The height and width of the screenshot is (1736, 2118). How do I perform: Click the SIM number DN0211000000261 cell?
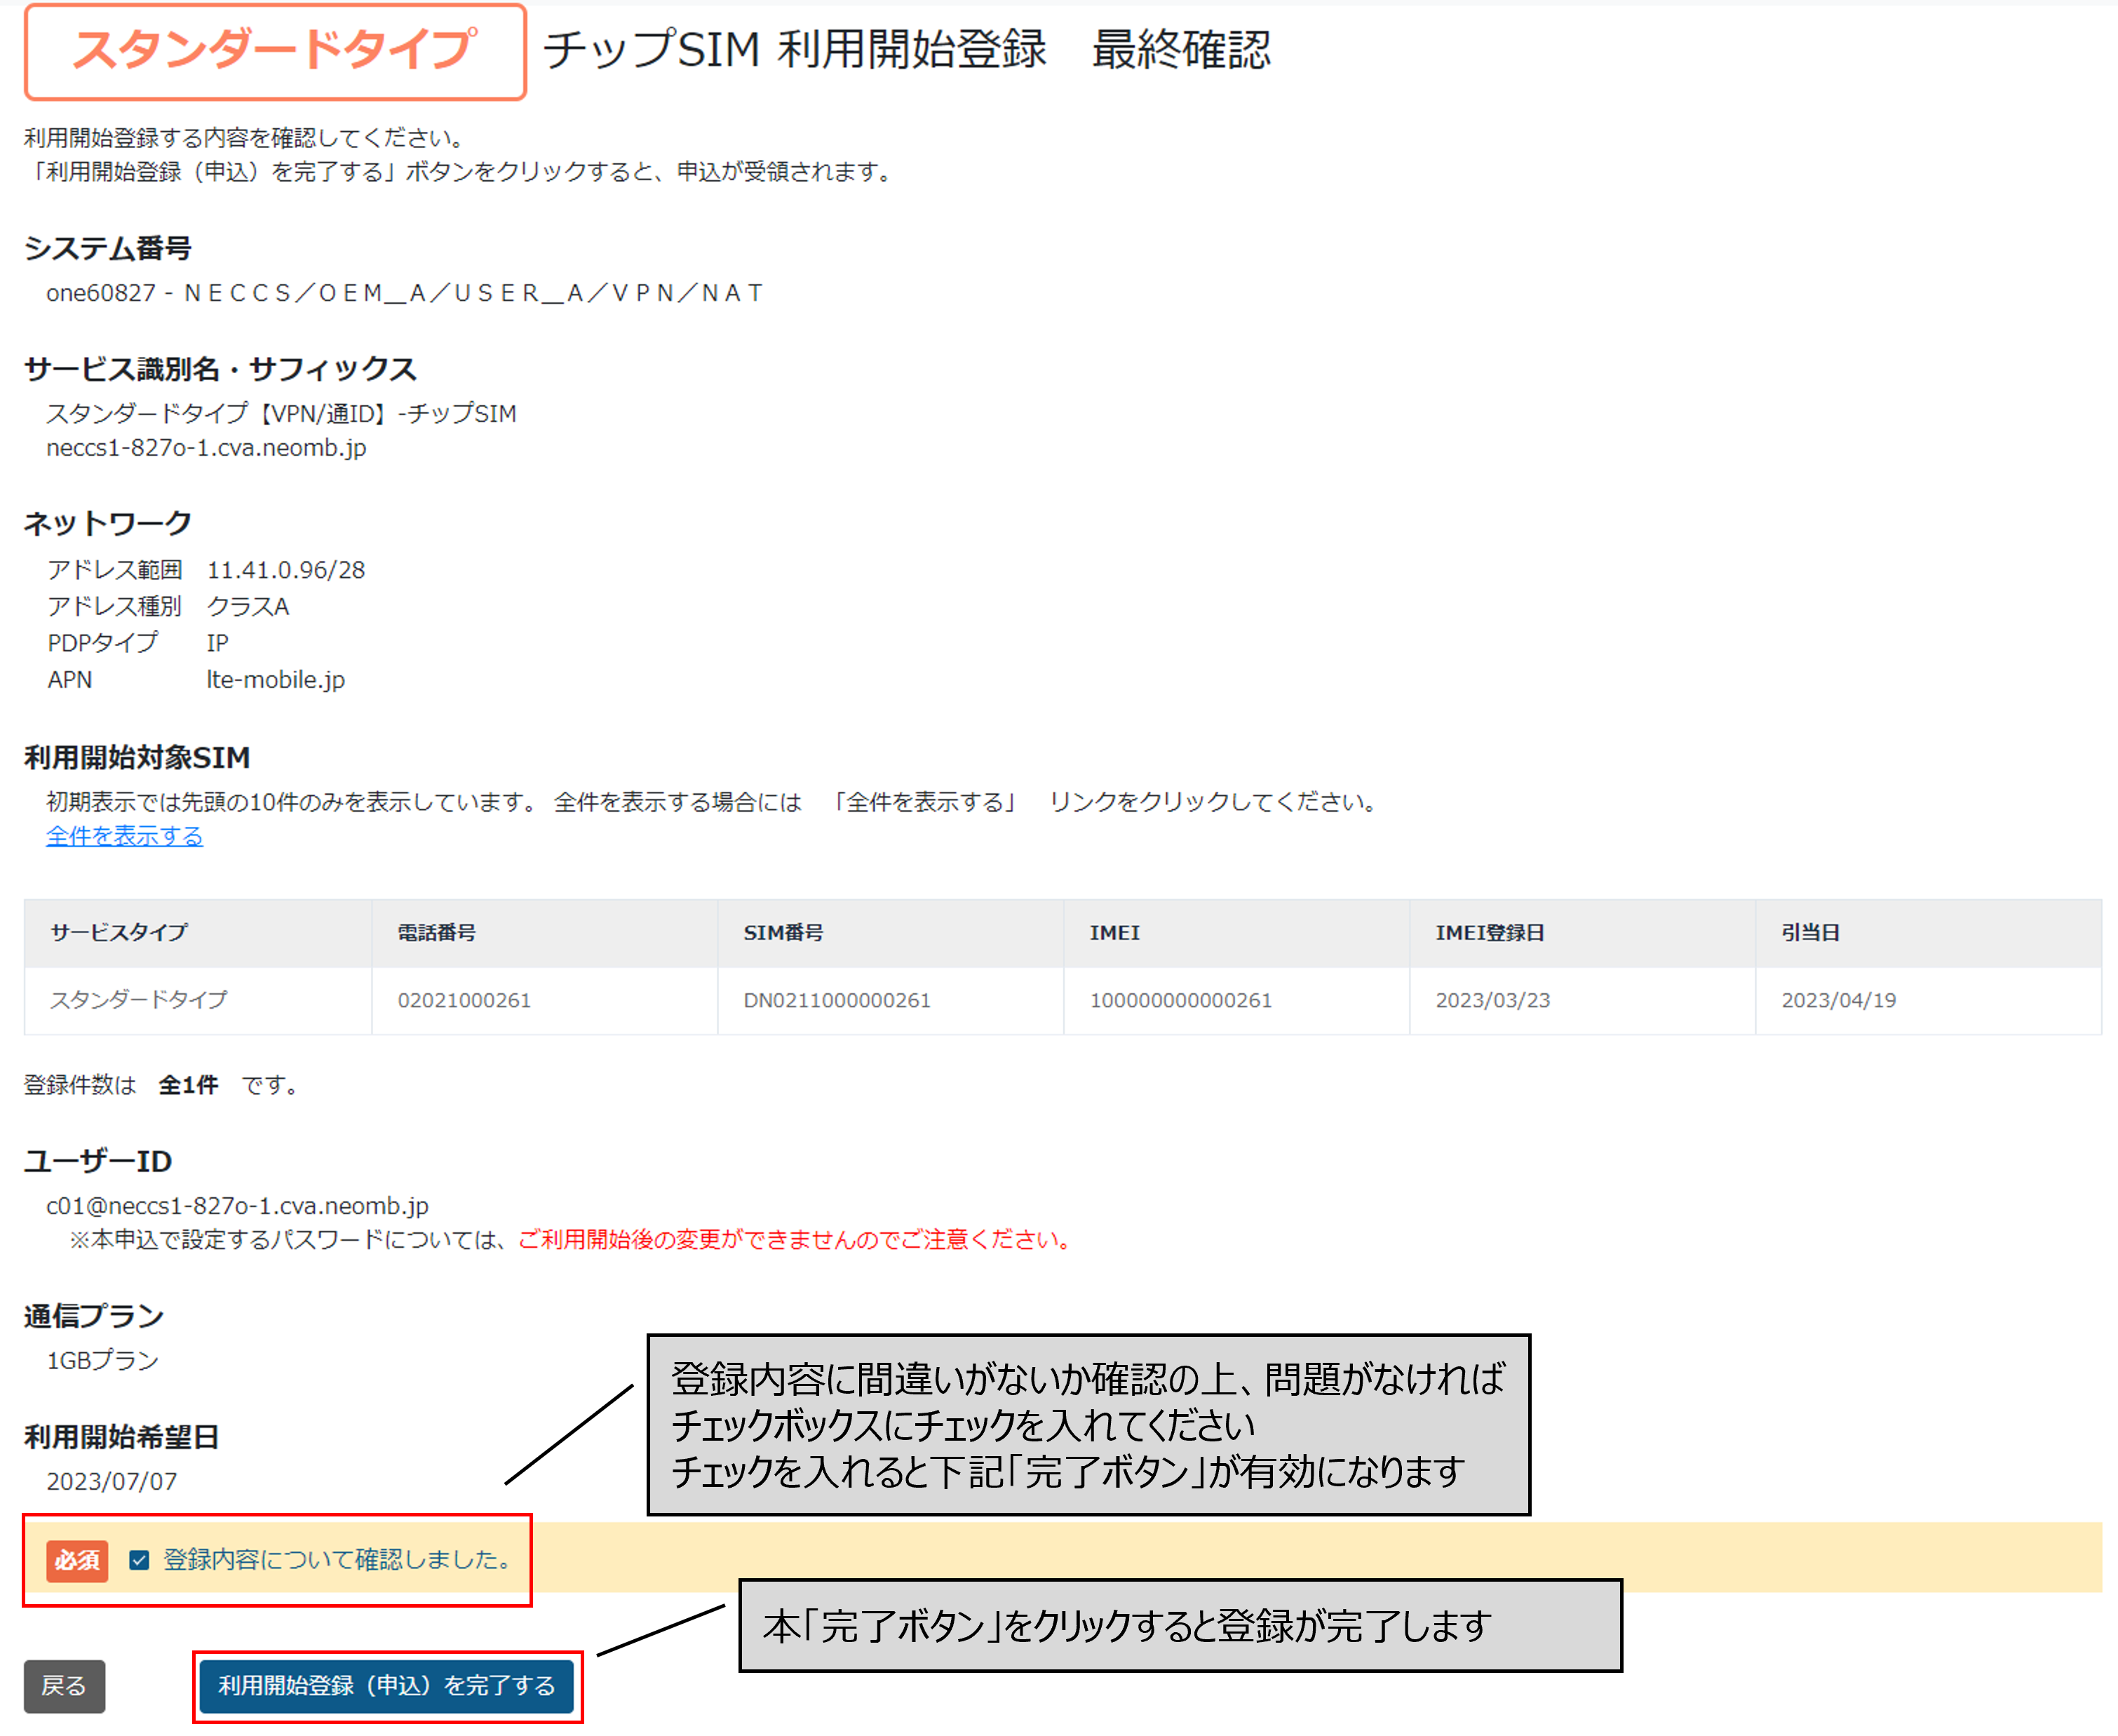click(837, 999)
